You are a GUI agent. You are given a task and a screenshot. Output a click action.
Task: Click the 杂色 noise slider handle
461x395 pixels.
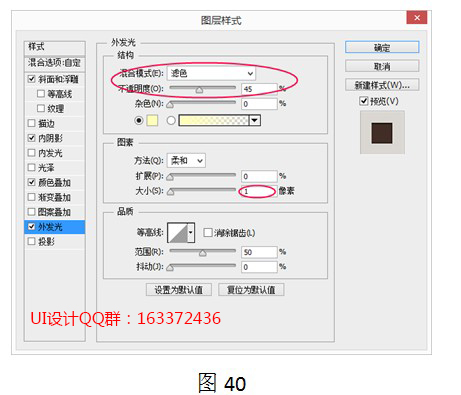coord(170,105)
